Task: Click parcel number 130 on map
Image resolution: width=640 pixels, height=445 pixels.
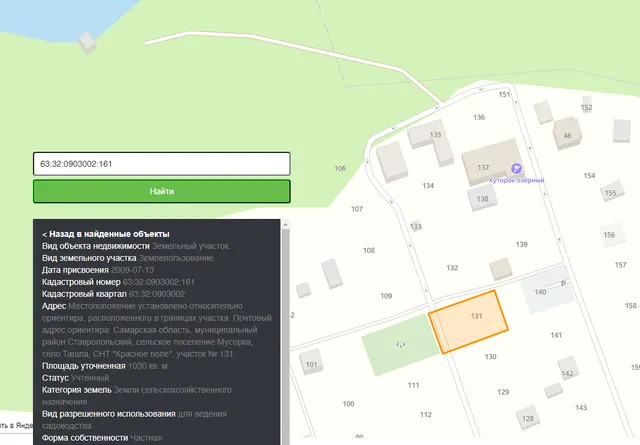Action: pos(490,356)
